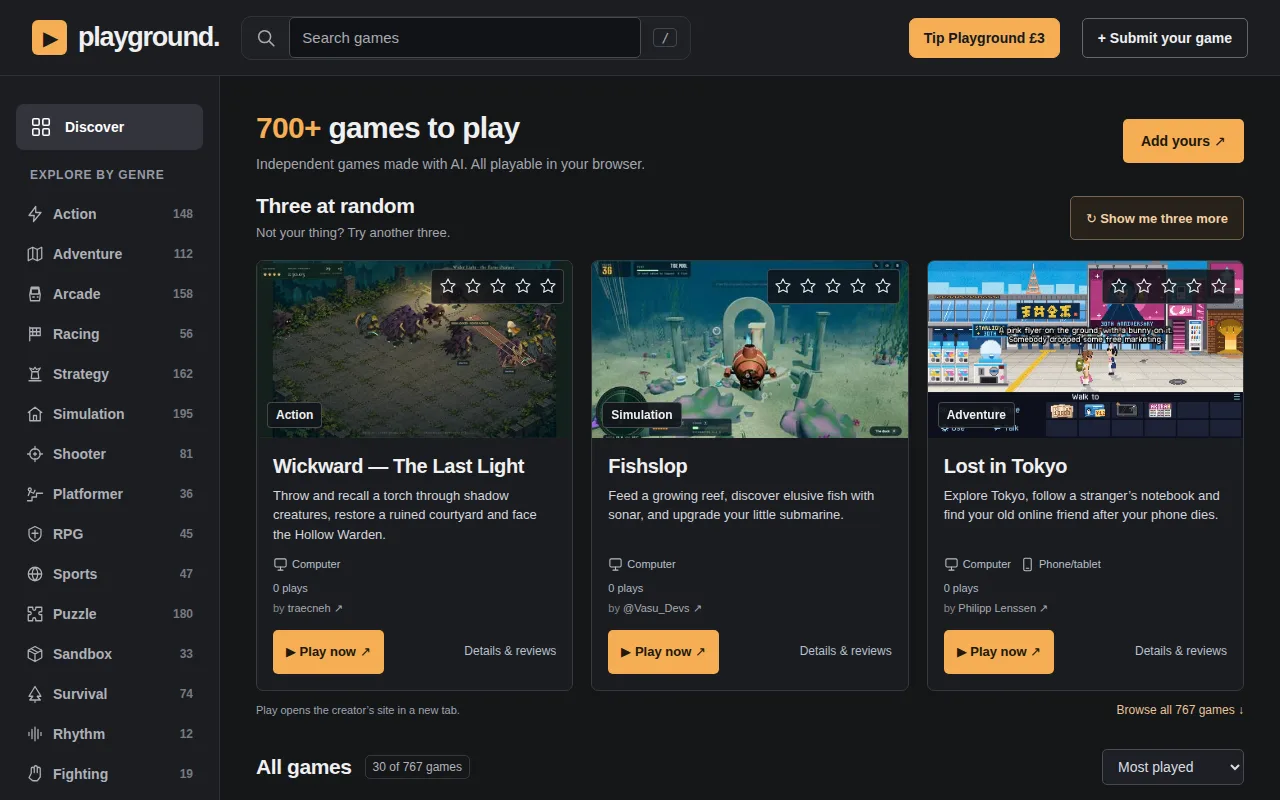
Task: Open the Fishslop game screenshot thumbnail
Action: [750, 349]
